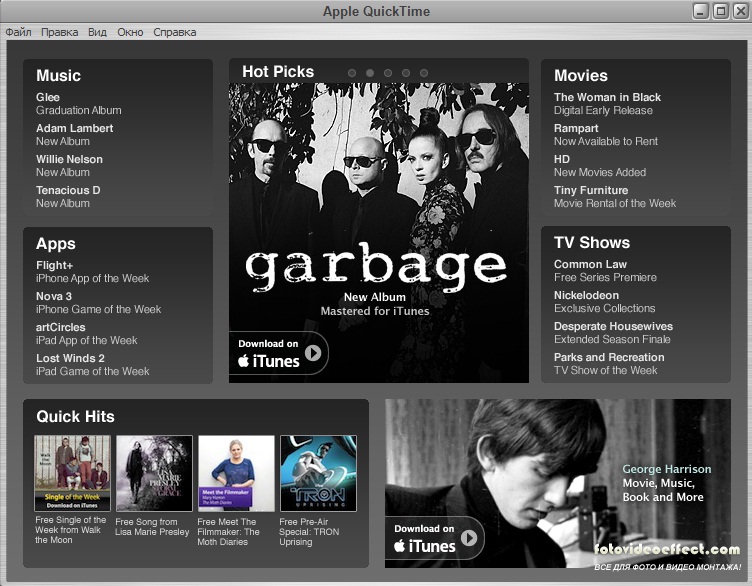
Task: Open Free Pre-Air Special TRON Uprising text
Action: pos(309,532)
